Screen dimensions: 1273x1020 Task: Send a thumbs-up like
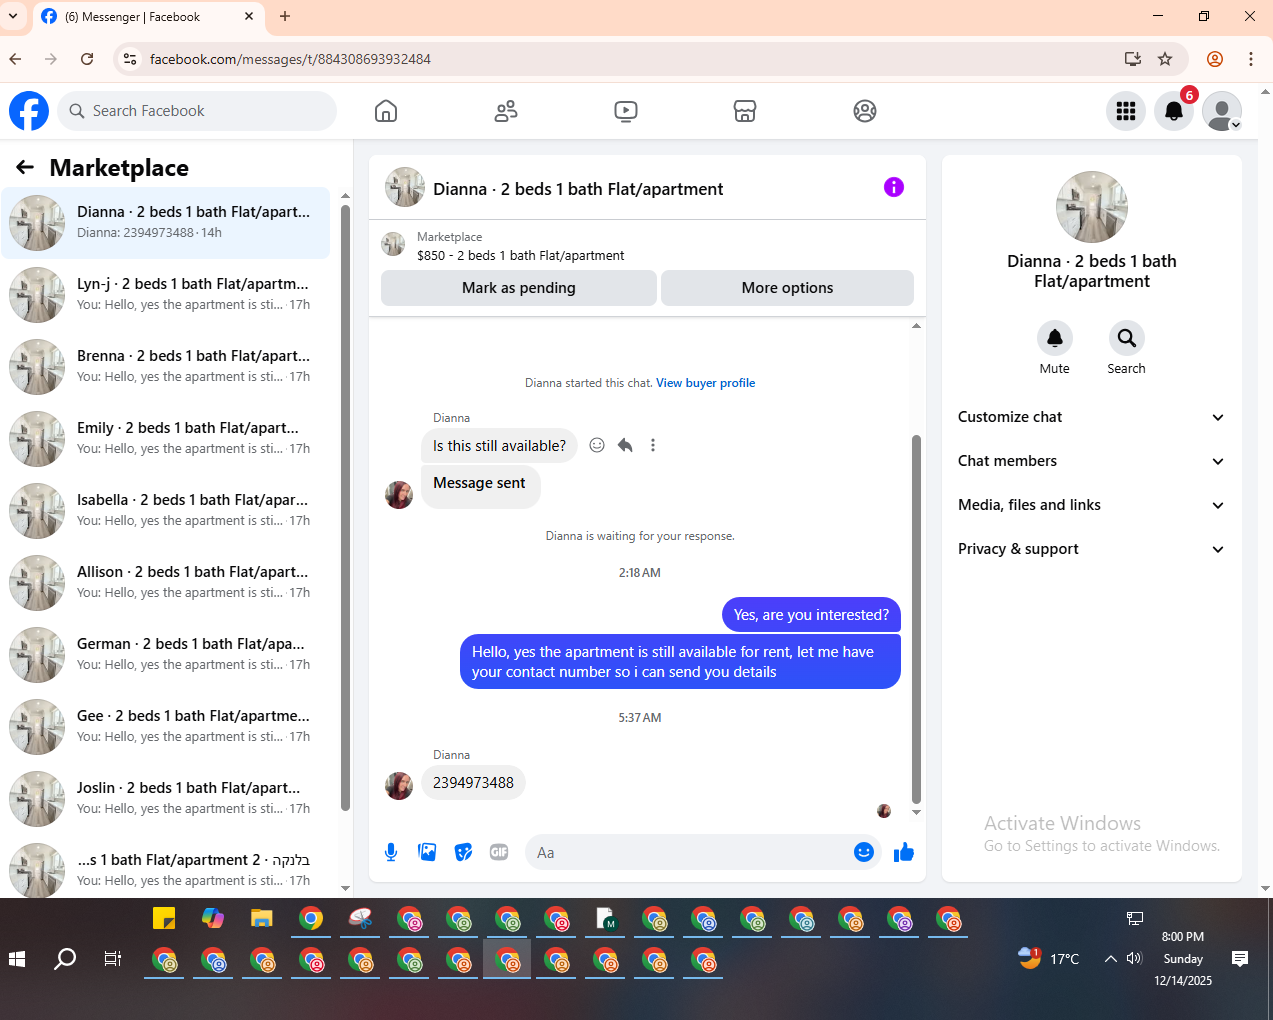904,852
